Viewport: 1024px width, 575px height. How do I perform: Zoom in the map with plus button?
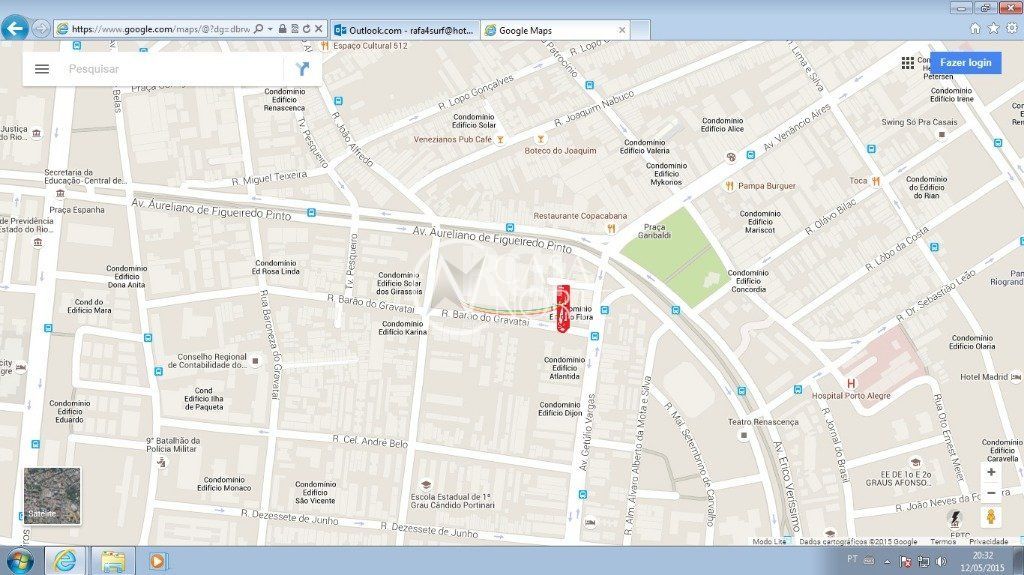click(991, 471)
